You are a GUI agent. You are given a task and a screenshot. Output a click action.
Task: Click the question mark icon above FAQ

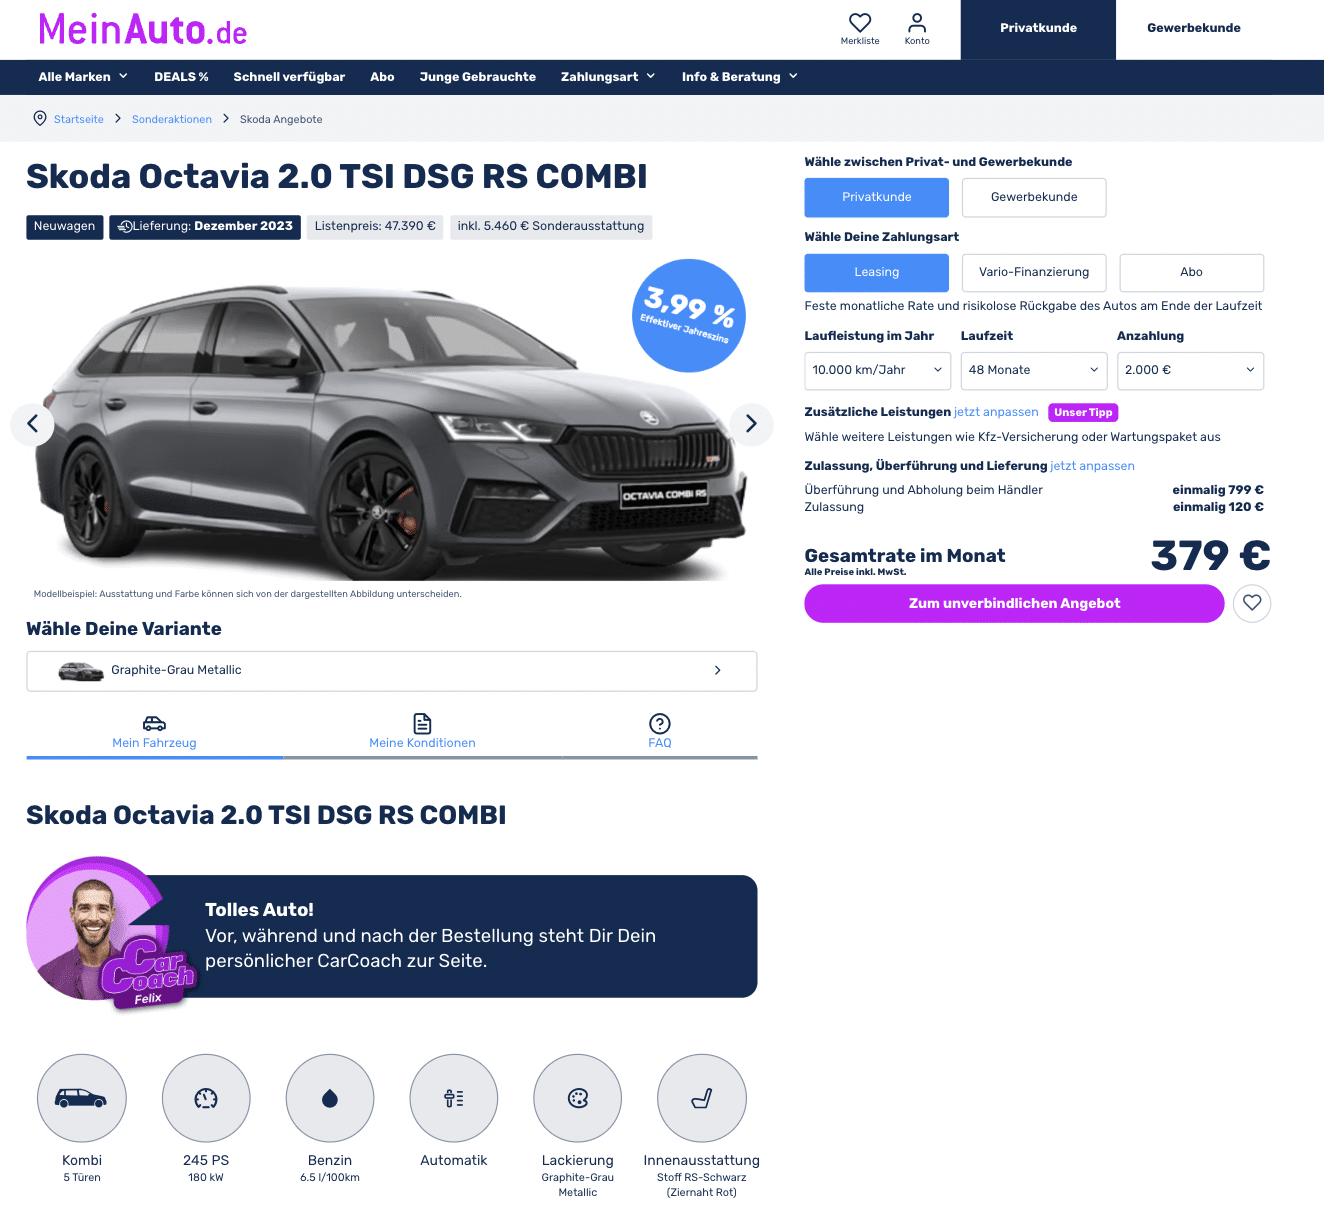pos(660,723)
